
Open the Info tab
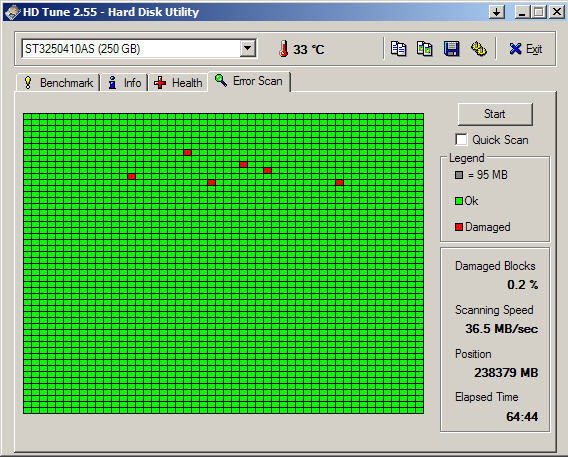[124, 83]
